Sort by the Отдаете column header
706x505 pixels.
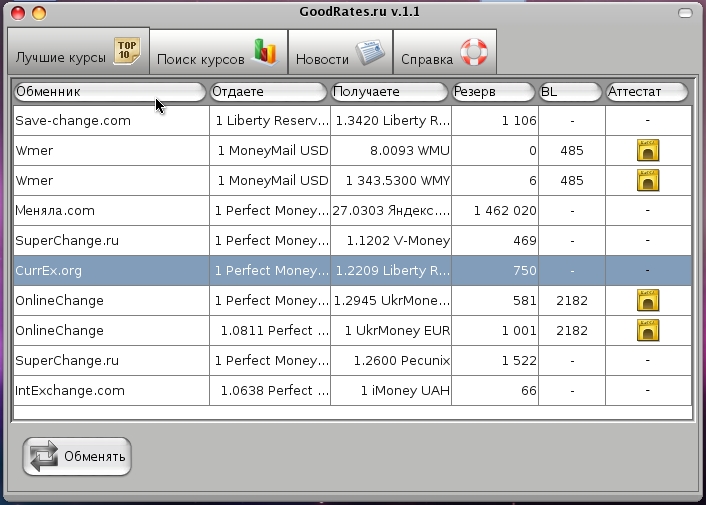[269, 92]
